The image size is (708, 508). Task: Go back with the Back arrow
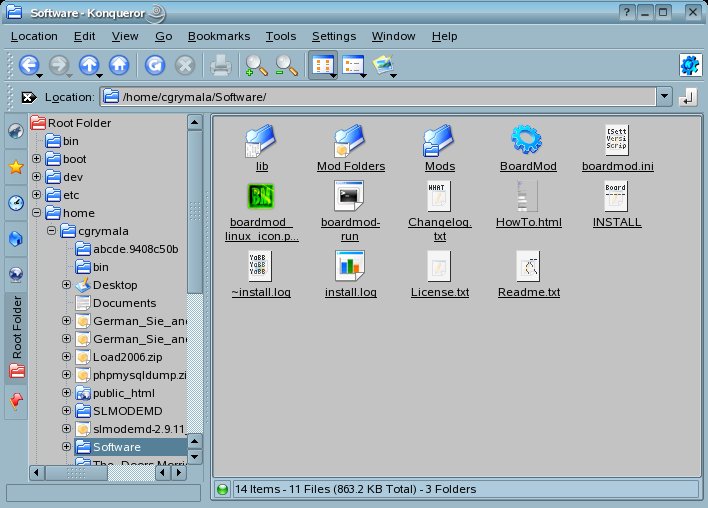[28, 65]
